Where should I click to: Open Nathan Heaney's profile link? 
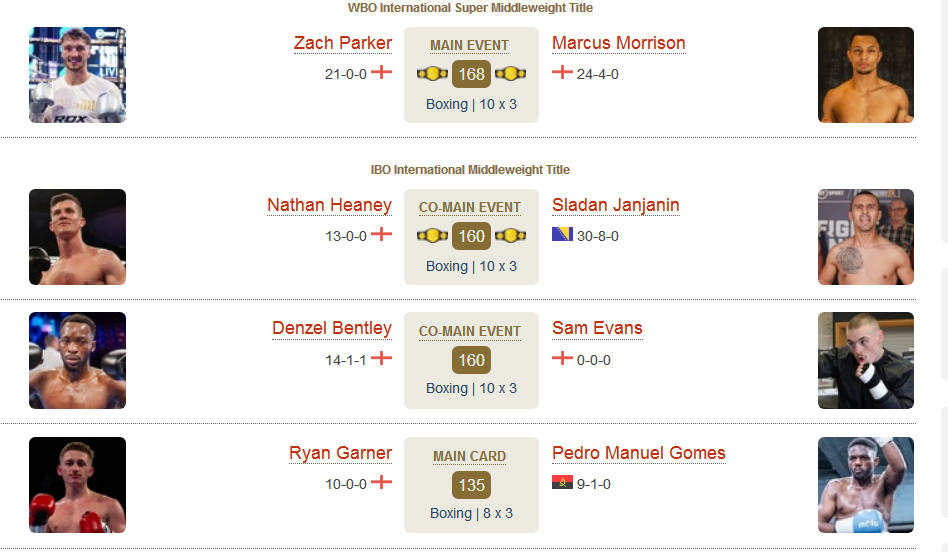(330, 206)
